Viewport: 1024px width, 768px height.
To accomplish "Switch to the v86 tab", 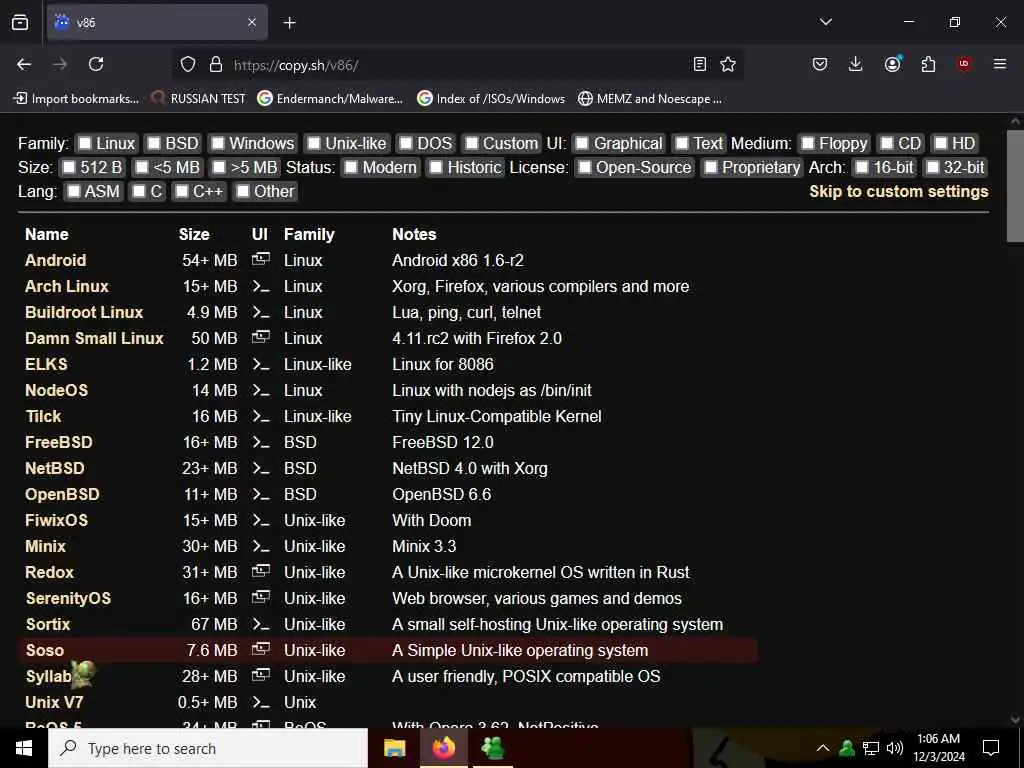I will (x=157, y=23).
